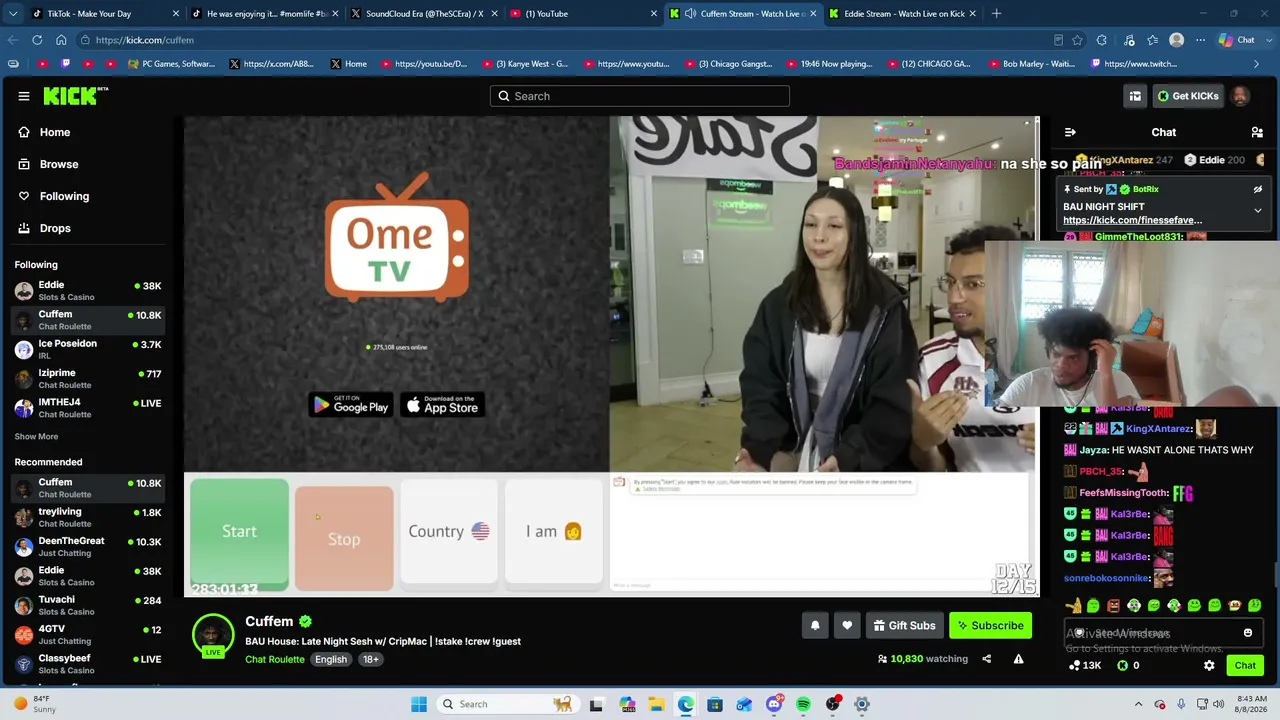Click the English language tag
The image size is (1280, 720).
tap(331, 659)
